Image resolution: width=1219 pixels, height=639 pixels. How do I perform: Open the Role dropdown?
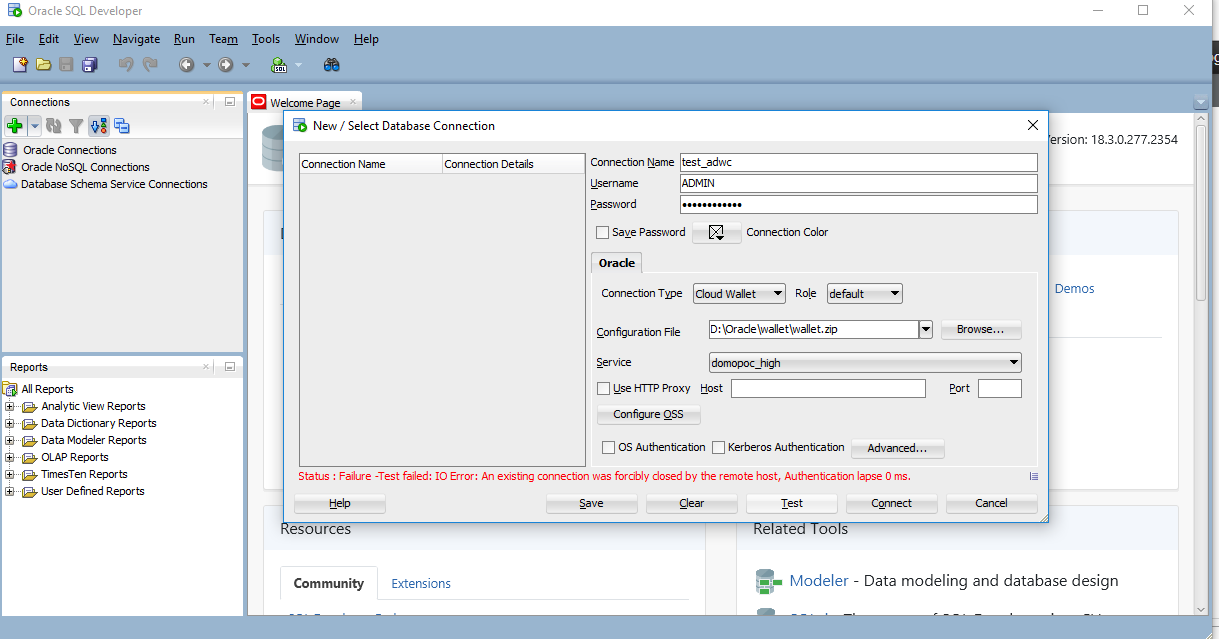[865, 294]
